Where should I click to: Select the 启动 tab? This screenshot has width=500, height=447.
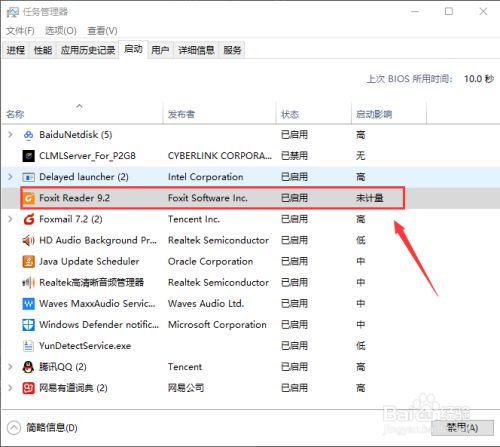[133, 49]
